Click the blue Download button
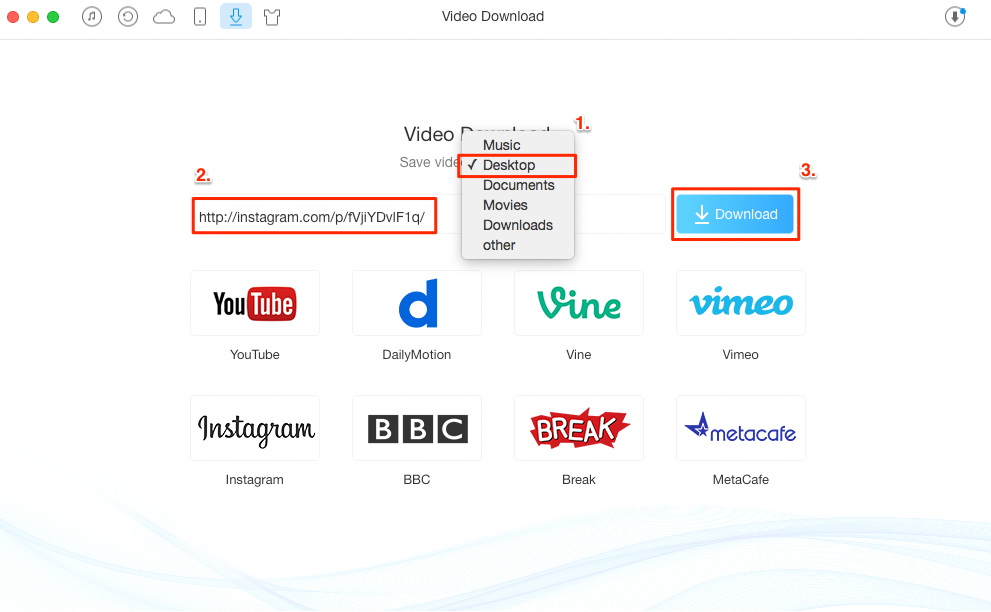The image size is (991, 612). pos(735,214)
